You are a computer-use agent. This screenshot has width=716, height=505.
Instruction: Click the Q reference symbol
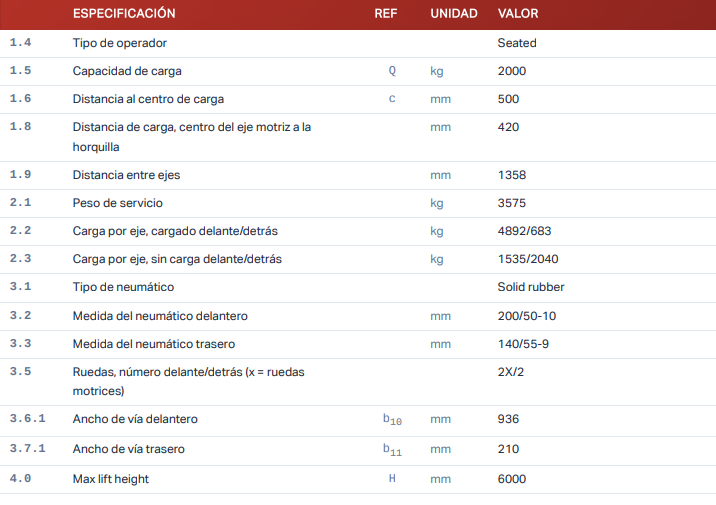coord(392,71)
